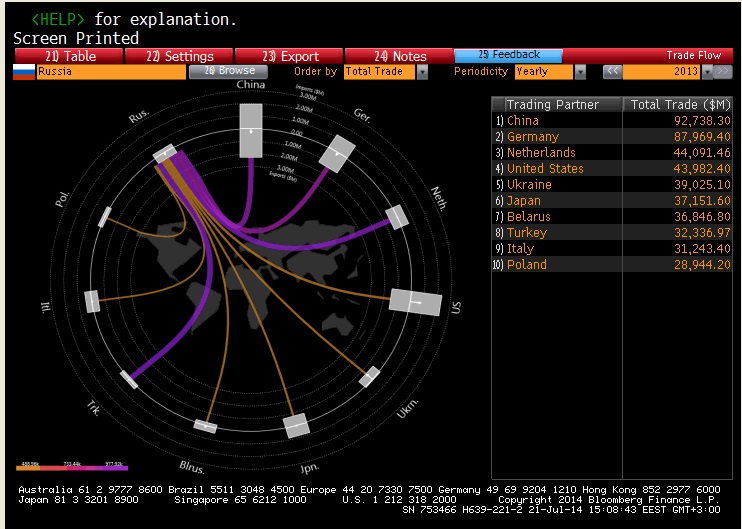Select United States in the partner table

[x=545, y=168]
